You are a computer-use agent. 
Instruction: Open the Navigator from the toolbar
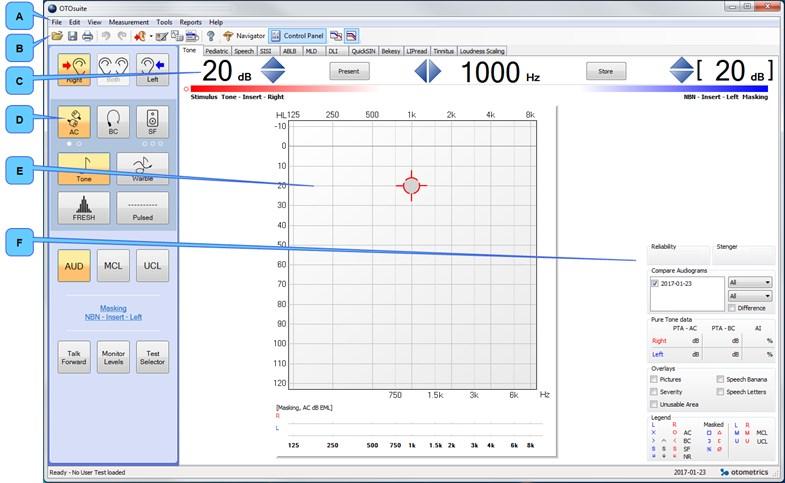coord(244,36)
